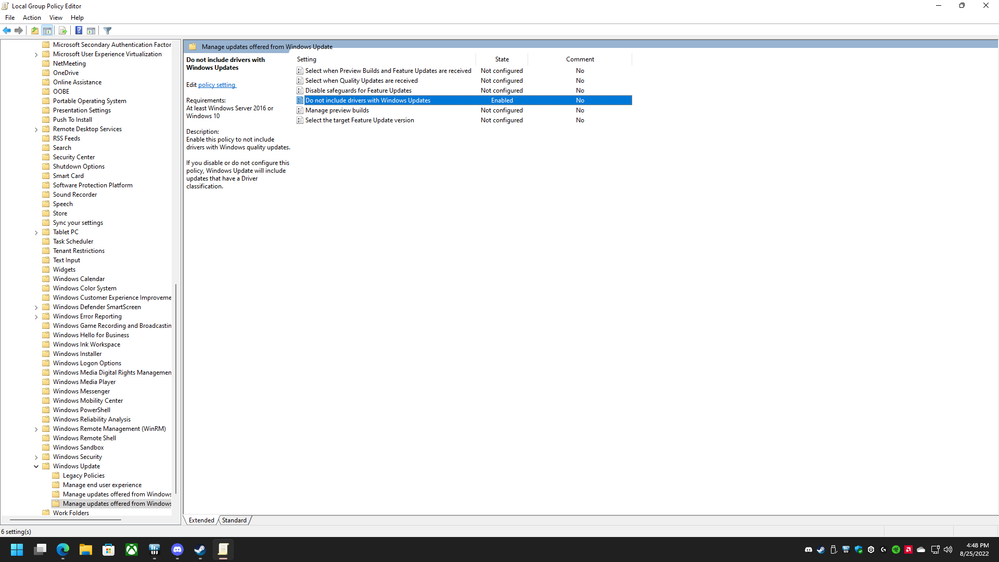Switch to the Extended tab
999x562 pixels.
(201, 521)
